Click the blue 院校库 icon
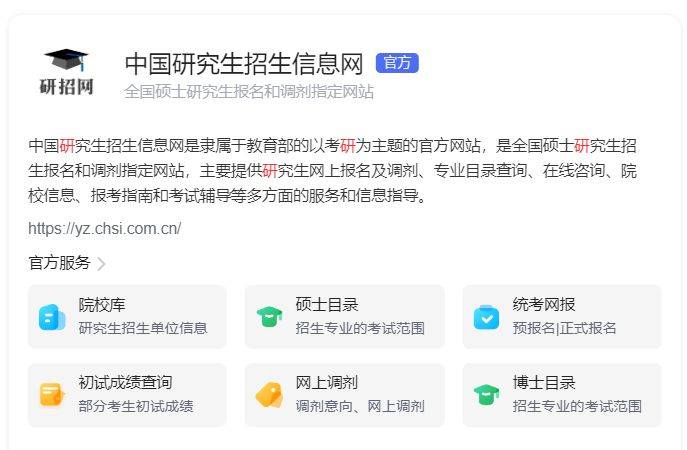687x450 pixels. coord(52,317)
